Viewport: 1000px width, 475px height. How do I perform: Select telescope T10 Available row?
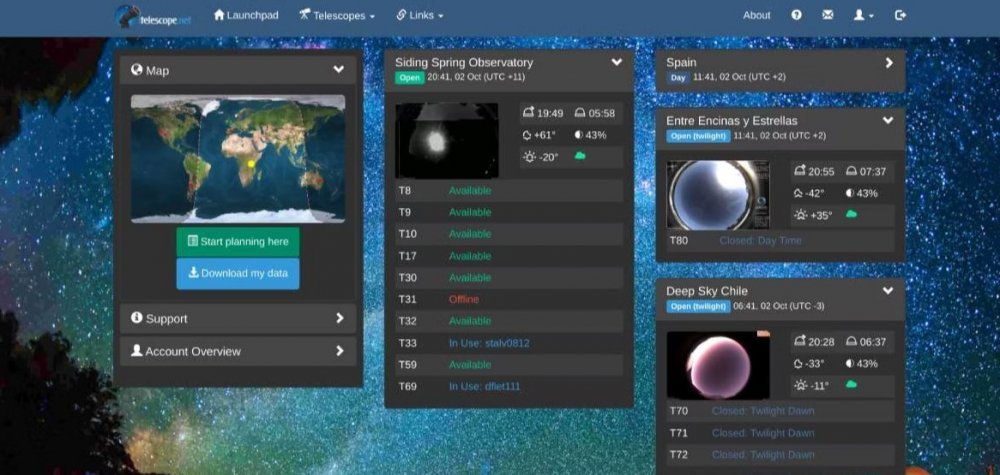(x=510, y=234)
